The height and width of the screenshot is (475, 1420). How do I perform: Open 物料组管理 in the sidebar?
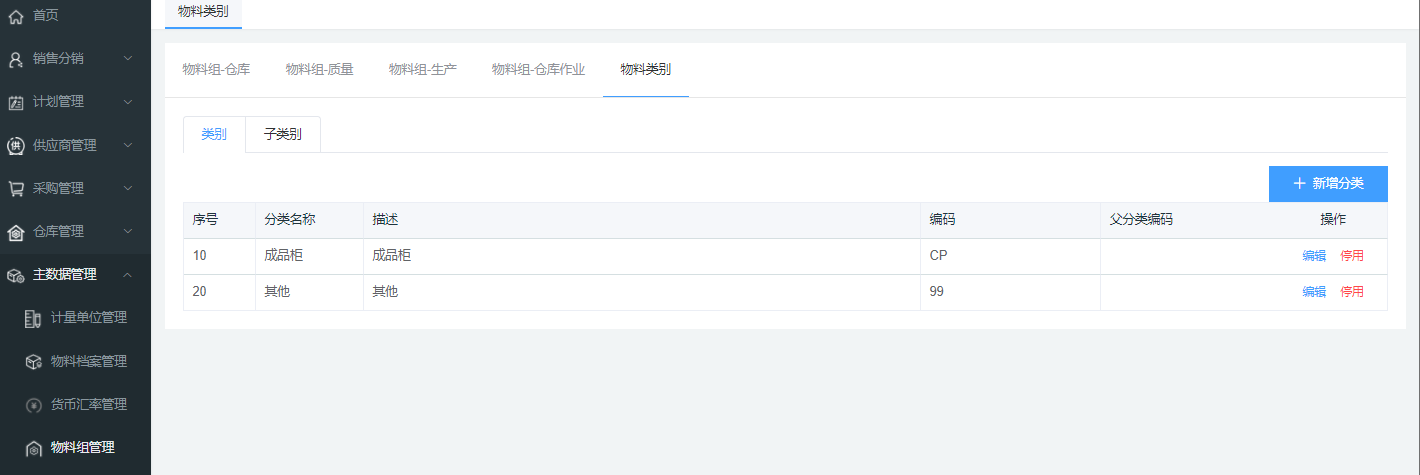tap(82, 448)
